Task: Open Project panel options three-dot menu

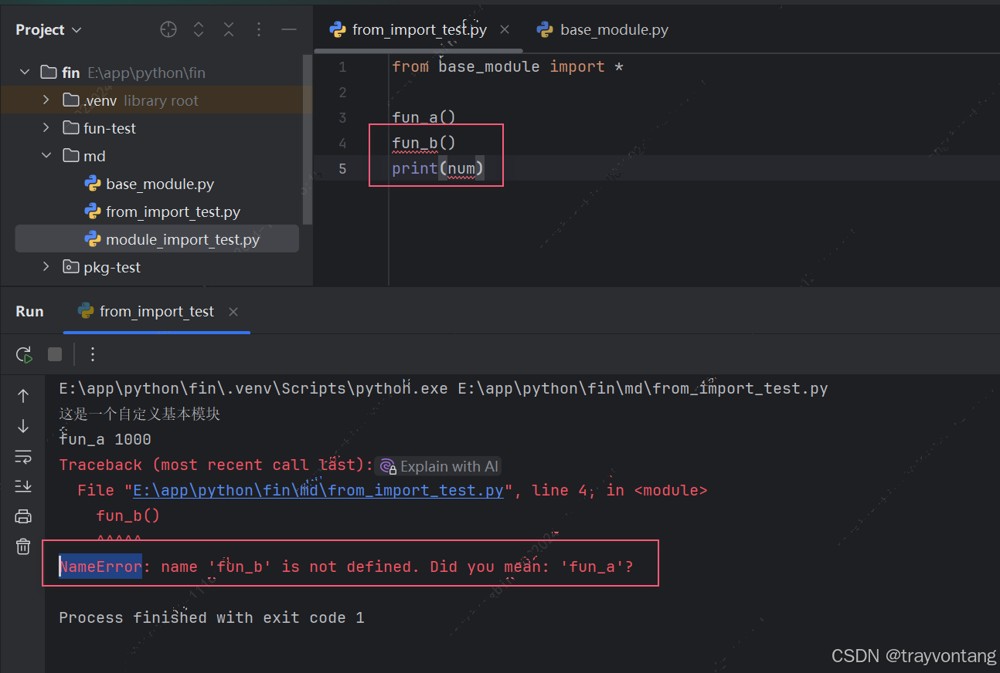Action: click(258, 29)
